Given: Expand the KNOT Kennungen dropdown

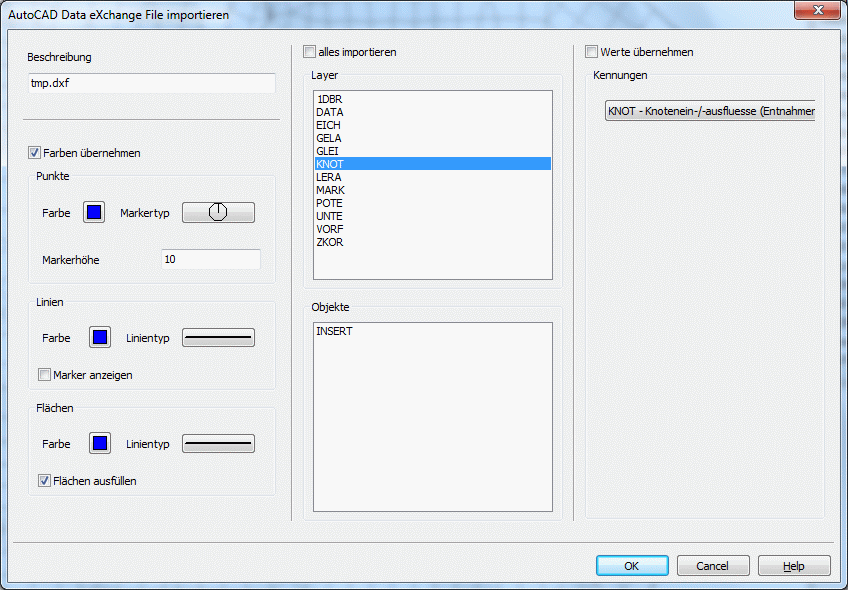Looking at the screenshot, I should 710,112.
